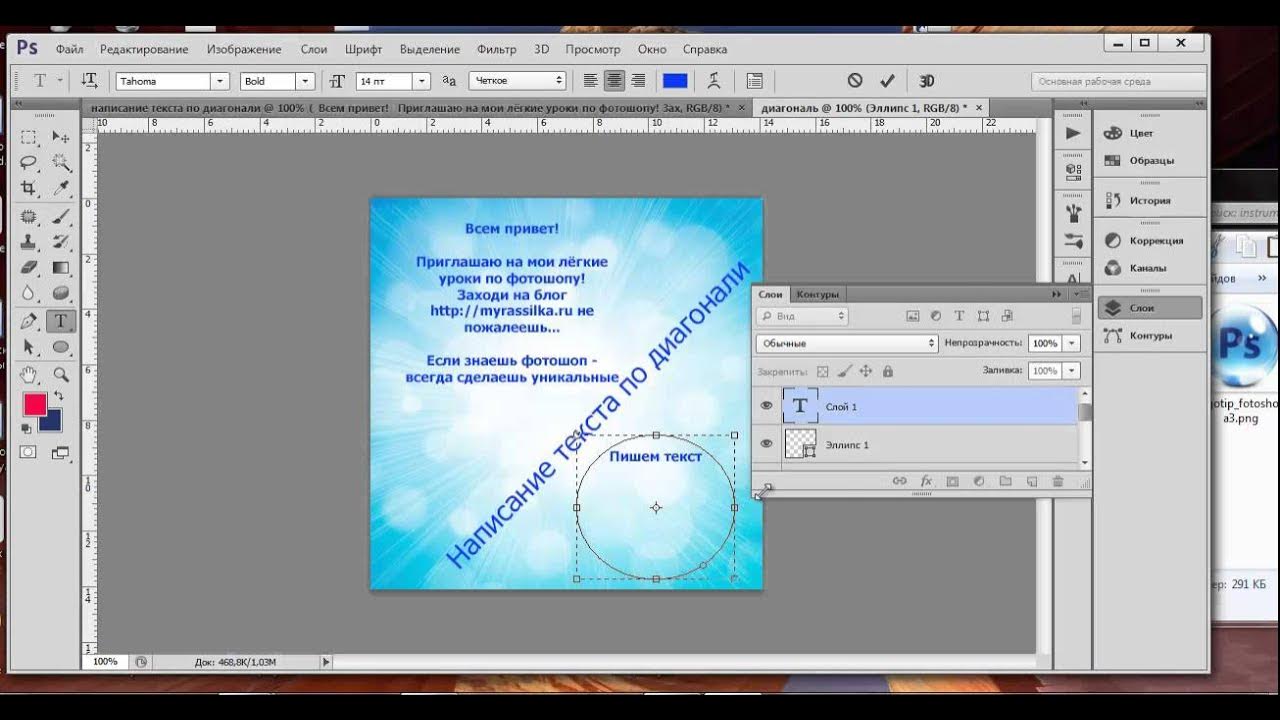Select the Path Selection tool

(x=29, y=347)
